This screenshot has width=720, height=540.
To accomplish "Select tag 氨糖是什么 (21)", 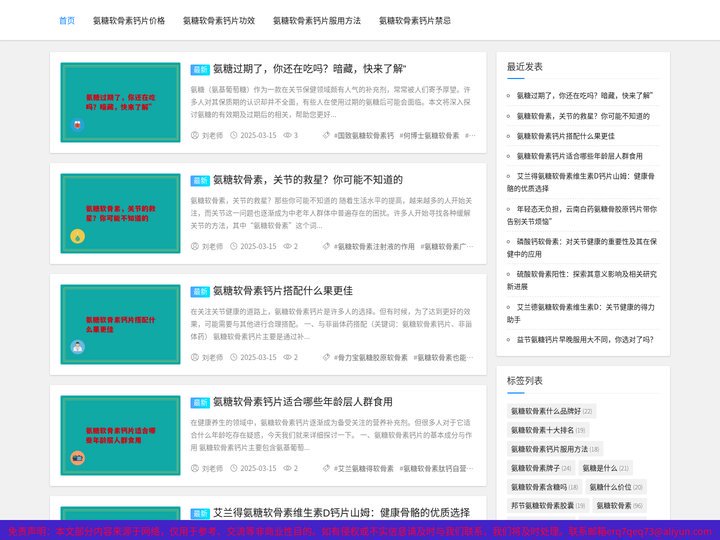I will click(x=606, y=468).
